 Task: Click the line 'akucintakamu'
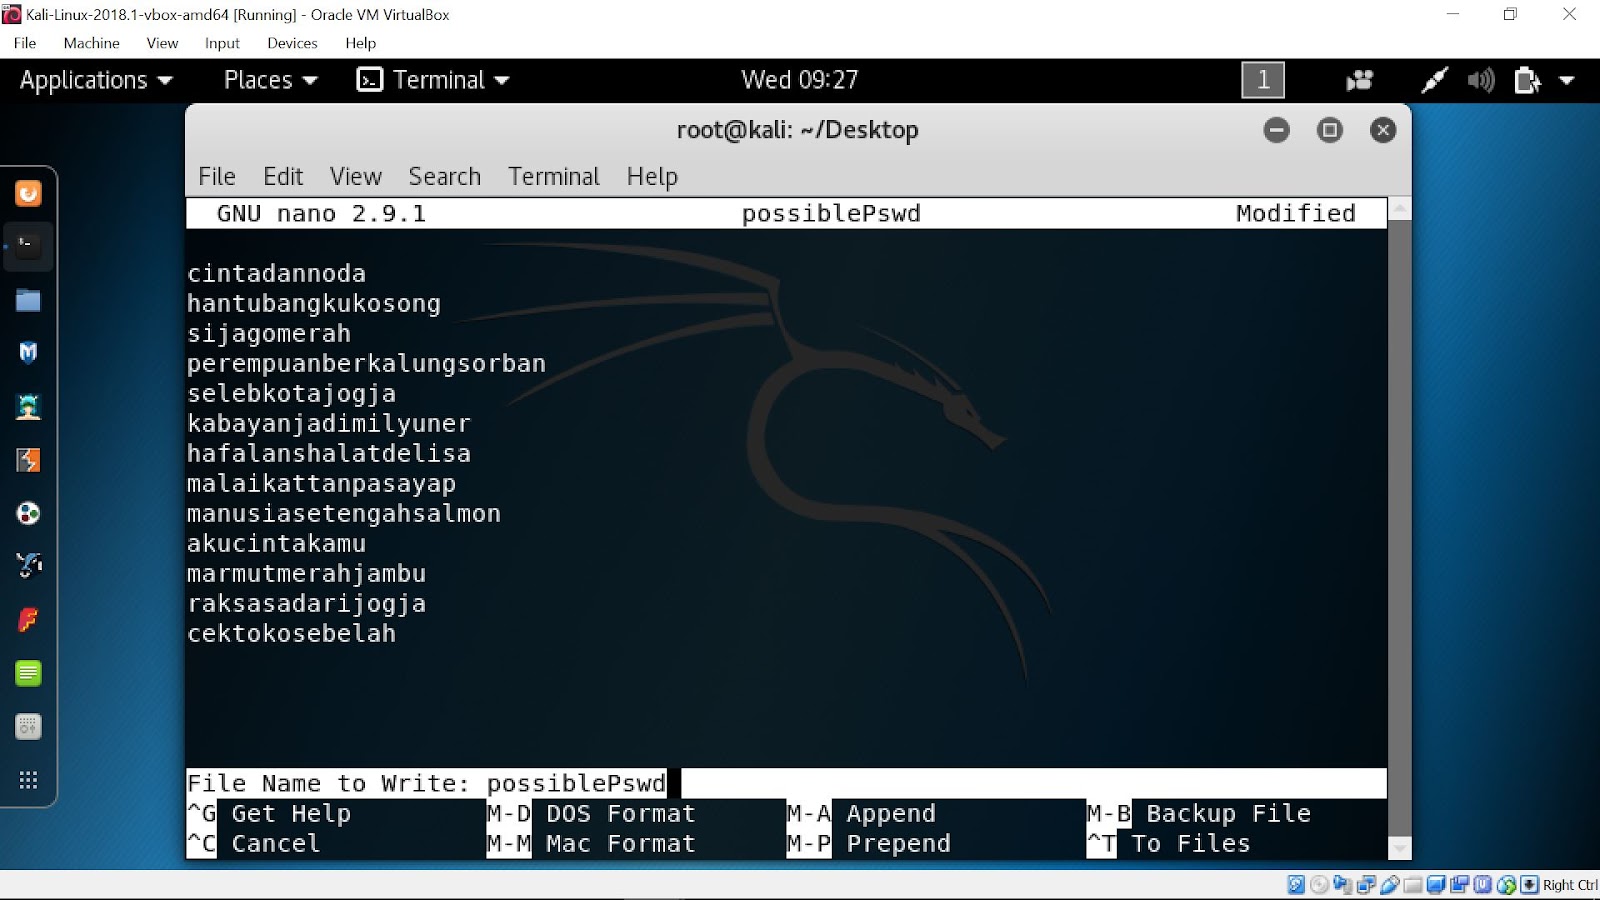[277, 544]
